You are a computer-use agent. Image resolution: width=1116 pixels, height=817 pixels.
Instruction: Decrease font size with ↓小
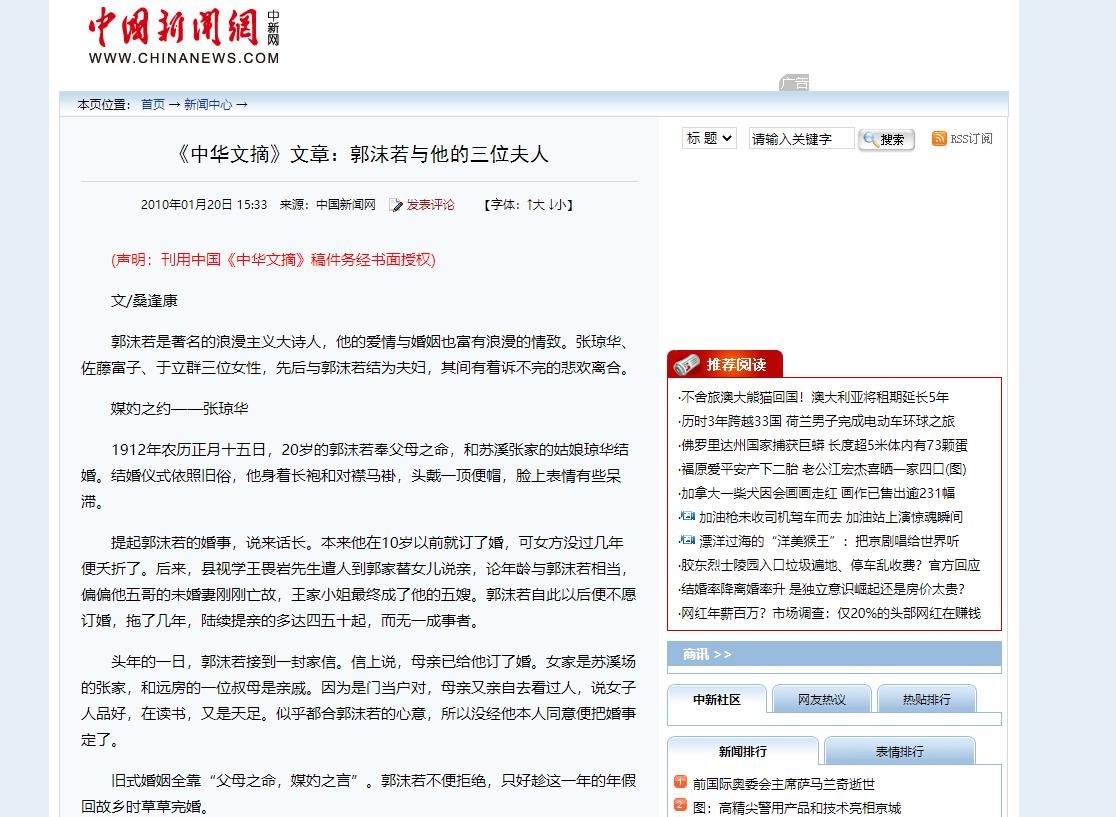tap(557, 205)
